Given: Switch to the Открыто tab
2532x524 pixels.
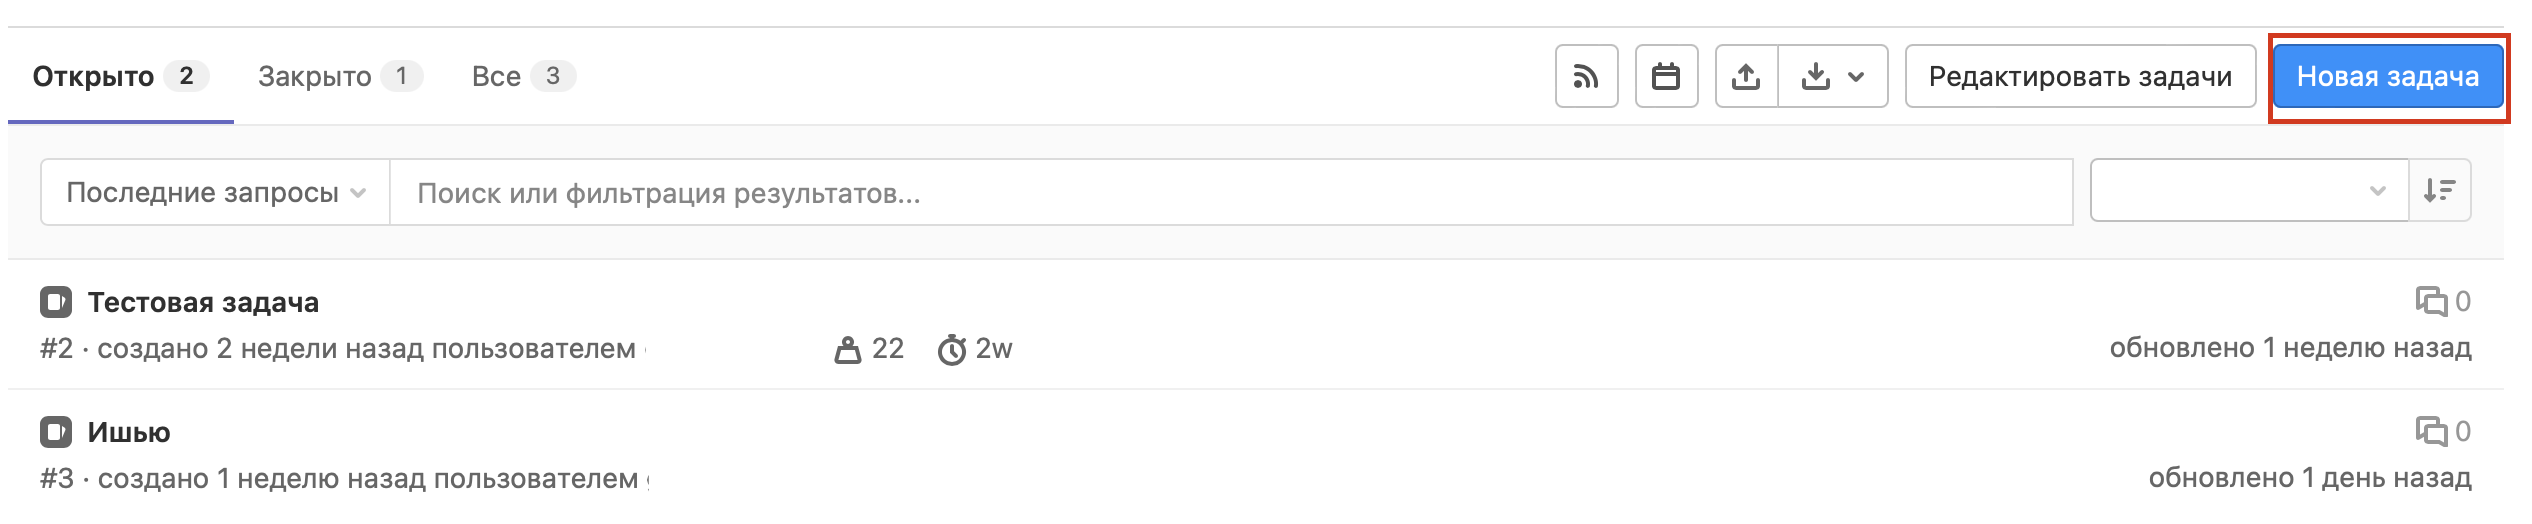Looking at the screenshot, I should coord(120,76).
